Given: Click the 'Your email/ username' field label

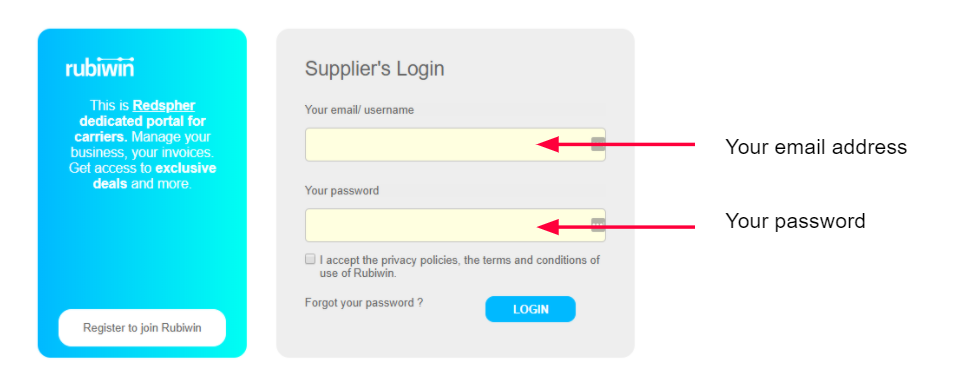Looking at the screenshot, I should 359,110.
